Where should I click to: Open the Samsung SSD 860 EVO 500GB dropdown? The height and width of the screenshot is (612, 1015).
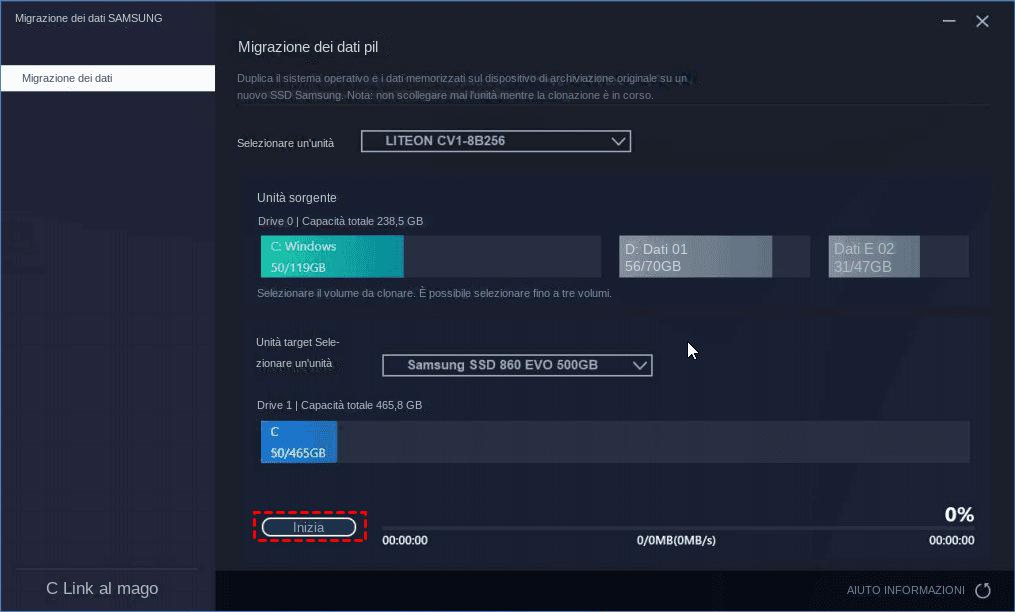tap(517, 365)
